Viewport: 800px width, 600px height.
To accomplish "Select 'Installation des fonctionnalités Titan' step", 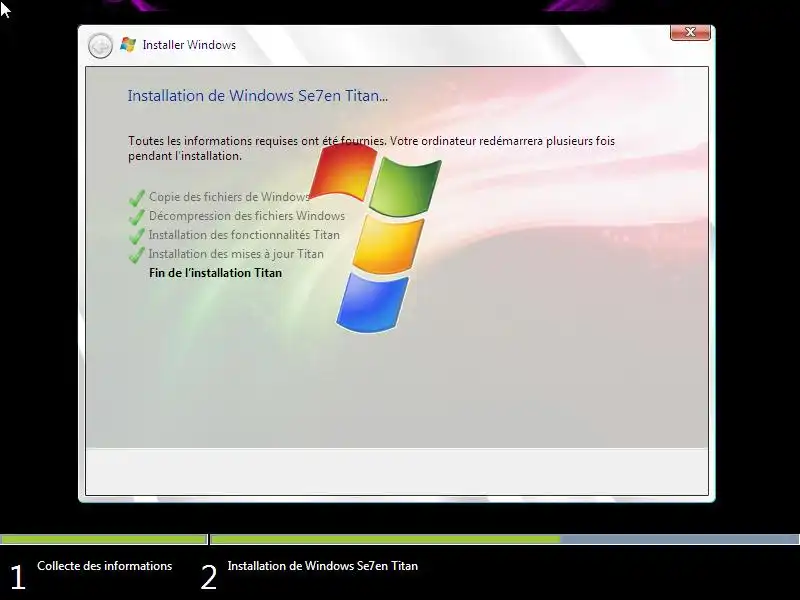I will tap(244, 235).
